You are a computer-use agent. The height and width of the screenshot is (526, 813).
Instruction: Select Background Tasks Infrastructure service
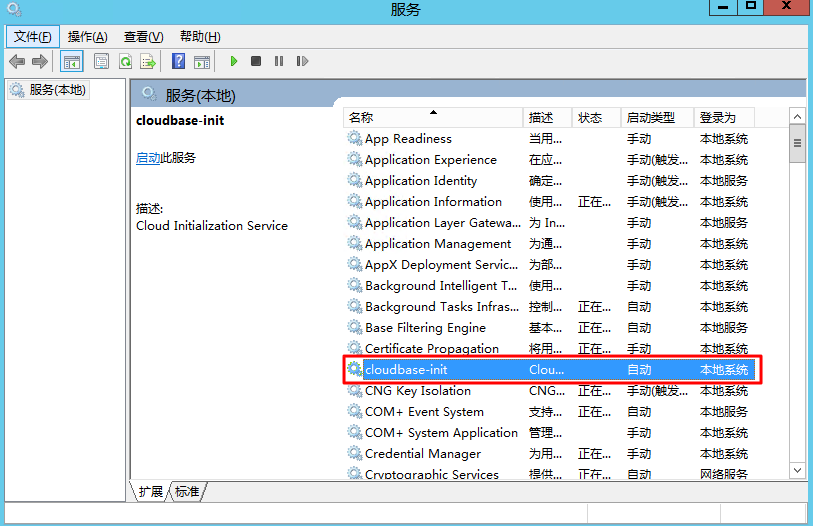click(x=551, y=307)
